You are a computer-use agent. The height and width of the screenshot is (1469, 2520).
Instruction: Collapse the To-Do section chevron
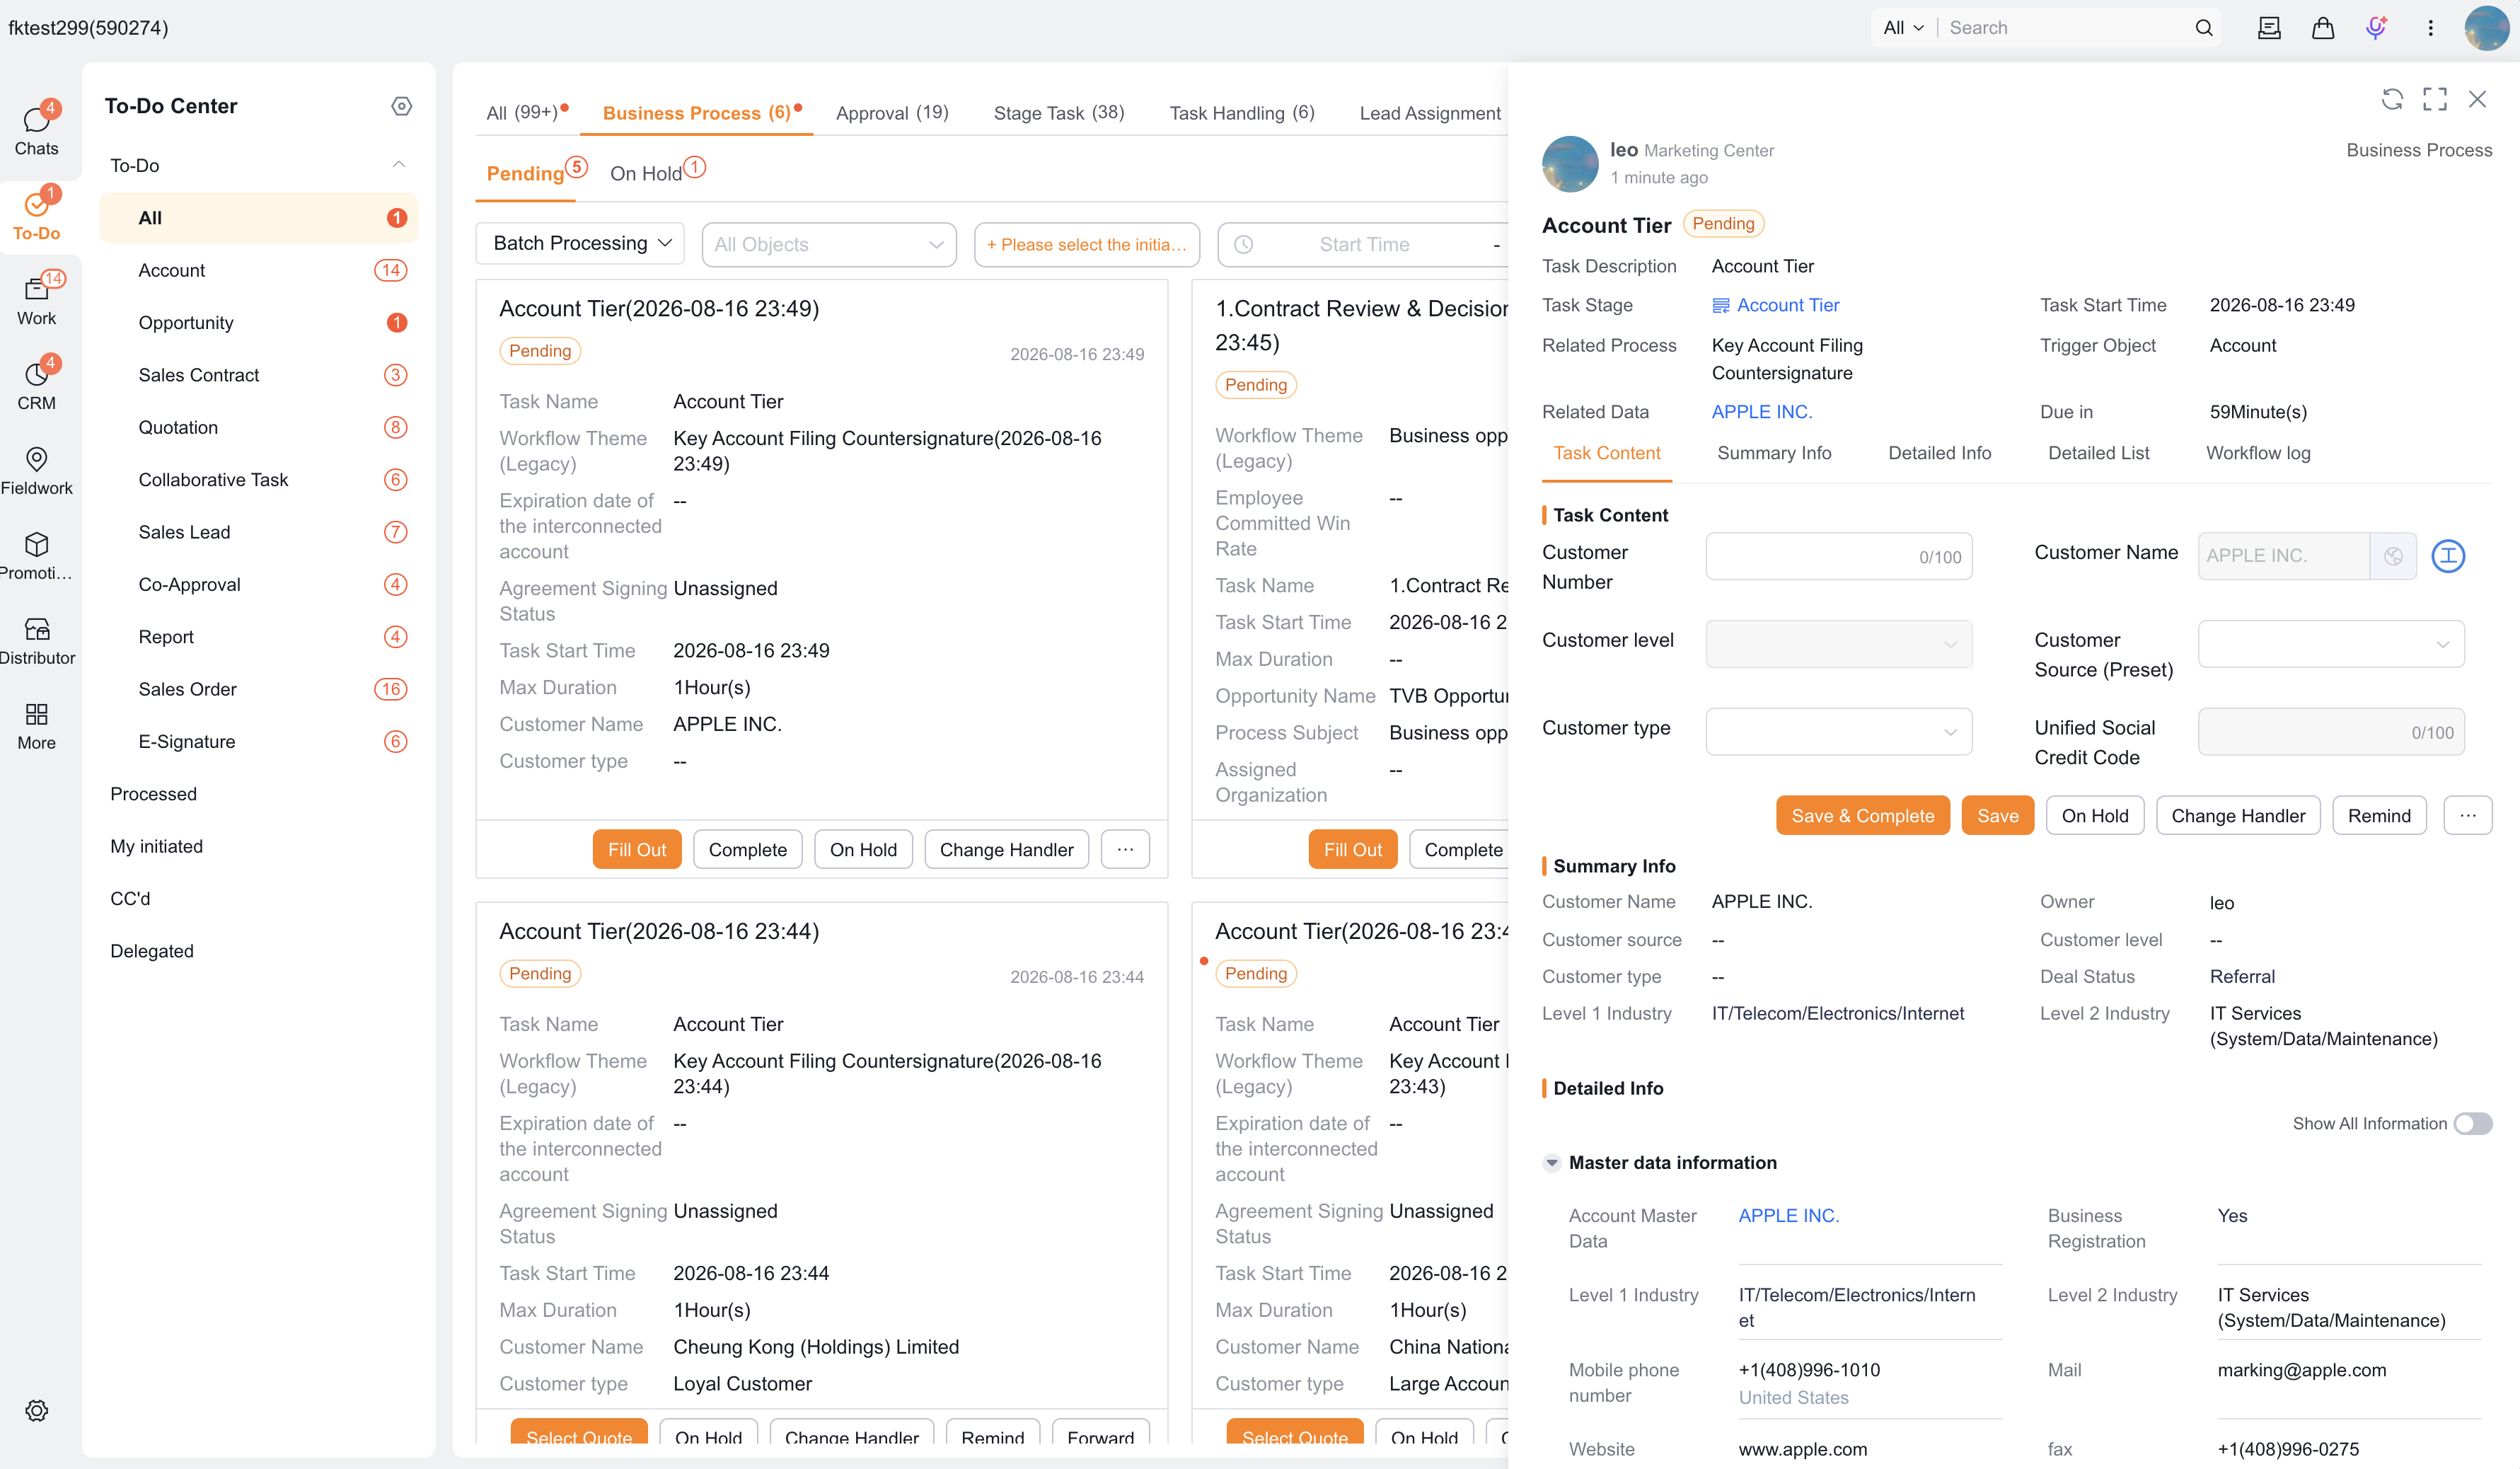tap(399, 165)
